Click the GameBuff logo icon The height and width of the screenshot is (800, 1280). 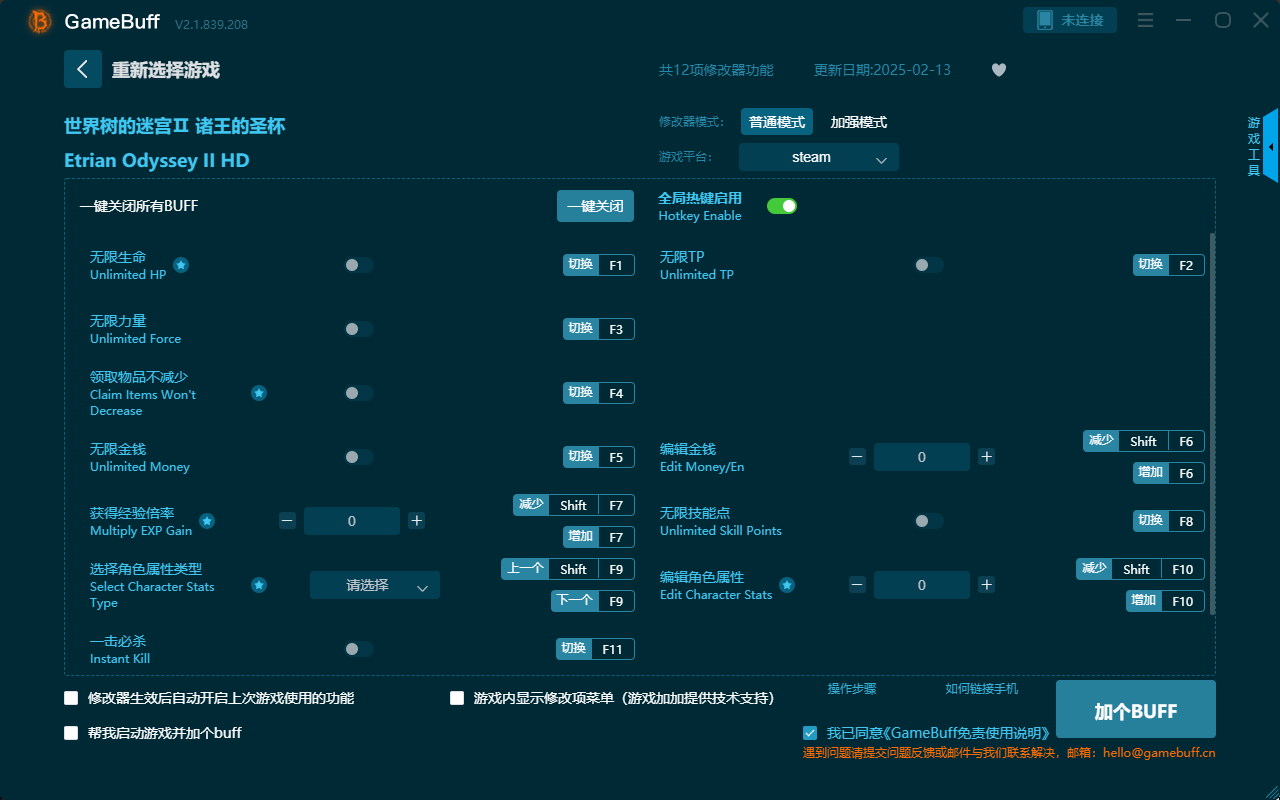click(x=40, y=21)
